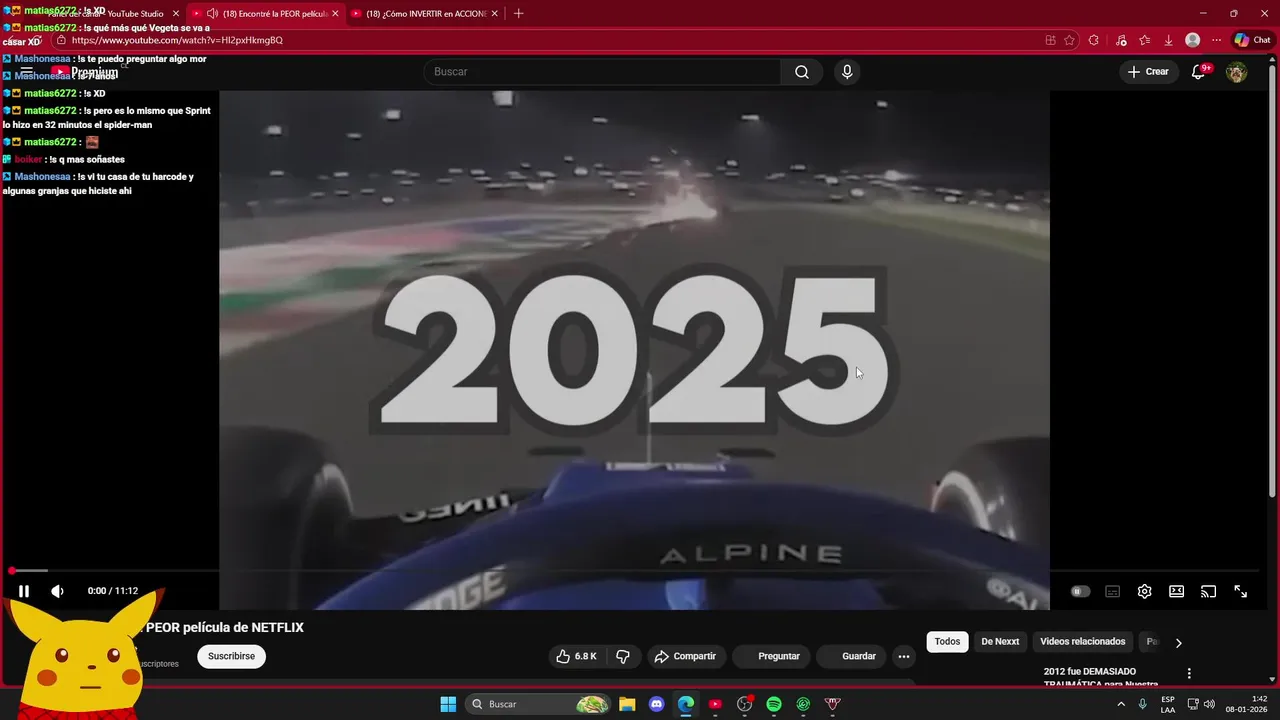Open YouTube notifications bell
Image resolution: width=1280 pixels, height=720 pixels.
(x=1199, y=72)
